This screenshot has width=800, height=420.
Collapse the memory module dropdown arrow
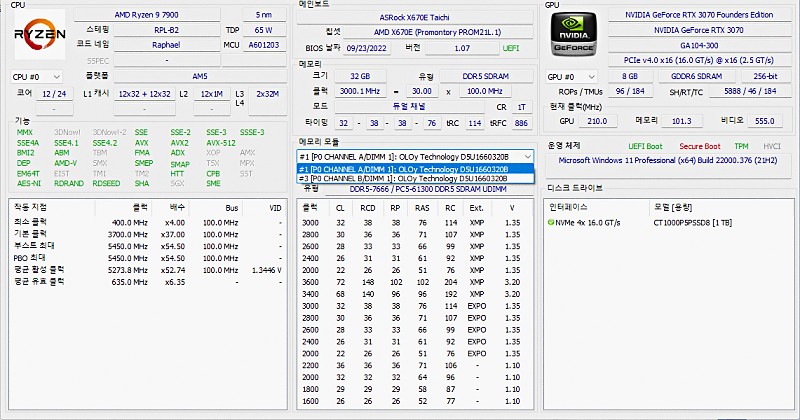point(527,157)
